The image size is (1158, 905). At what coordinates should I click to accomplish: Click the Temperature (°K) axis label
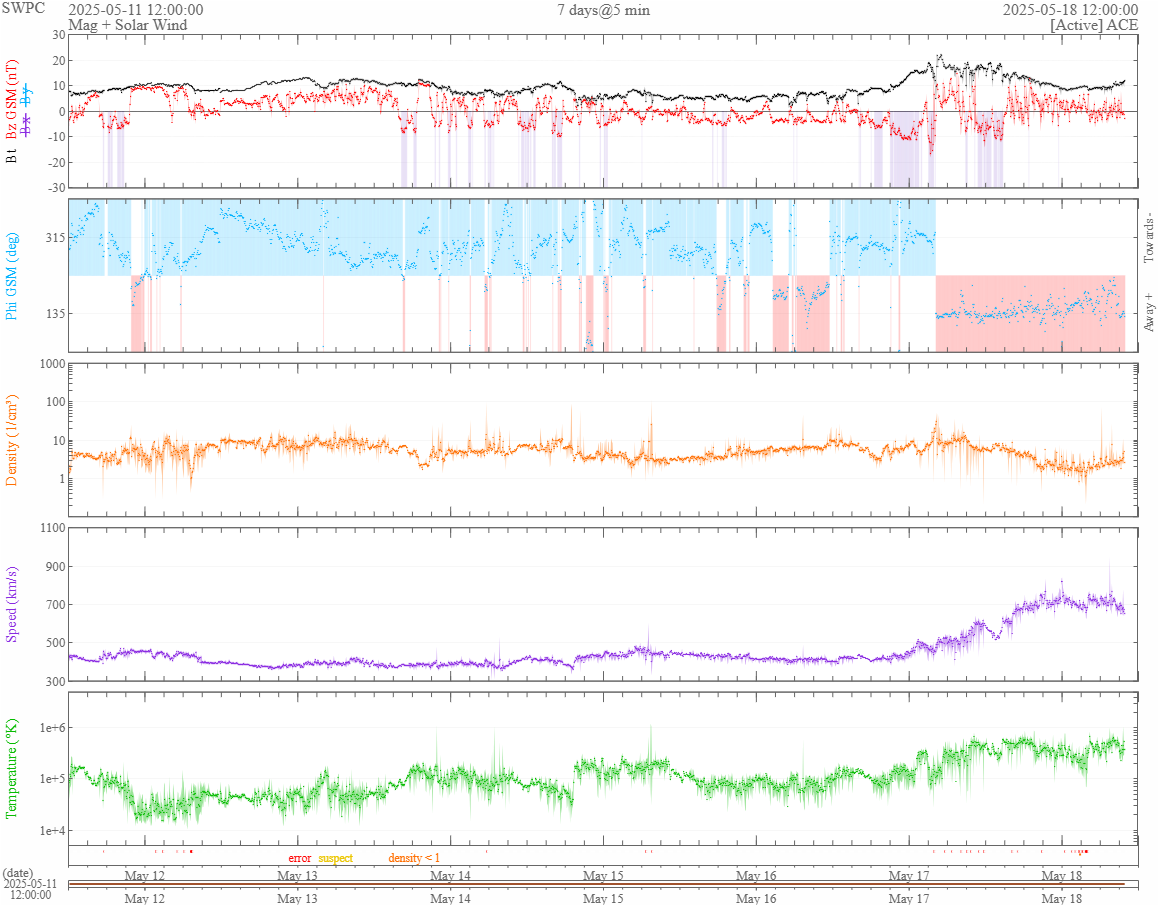tap(12, 768)
